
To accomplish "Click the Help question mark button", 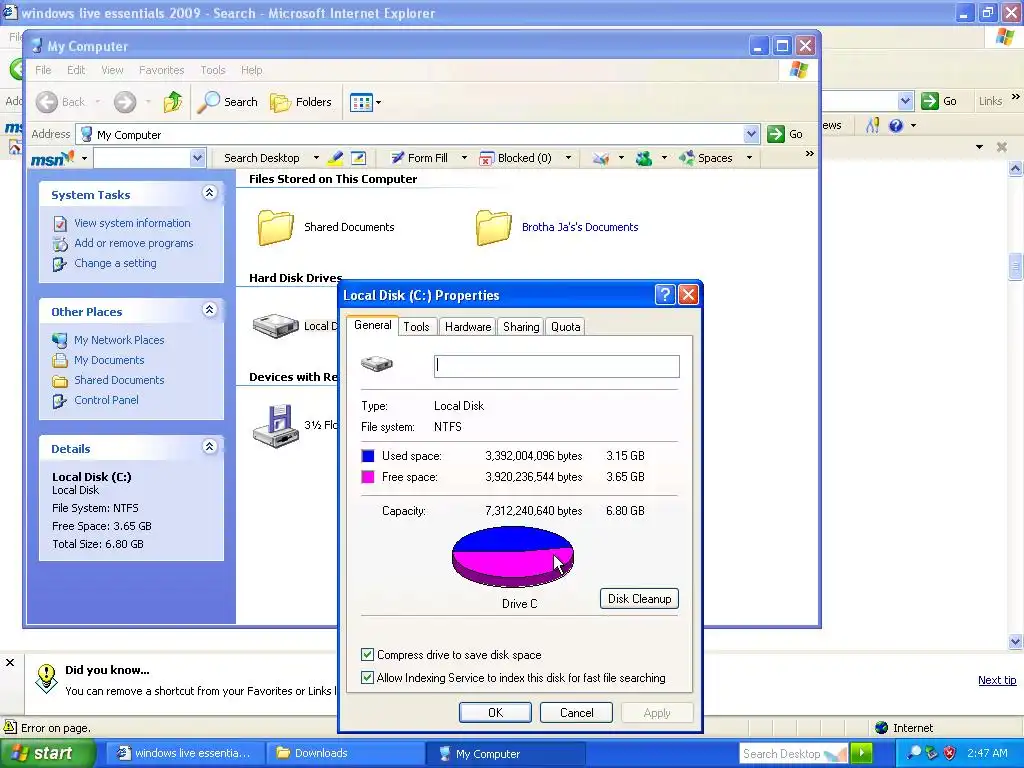I will [665, 295].
